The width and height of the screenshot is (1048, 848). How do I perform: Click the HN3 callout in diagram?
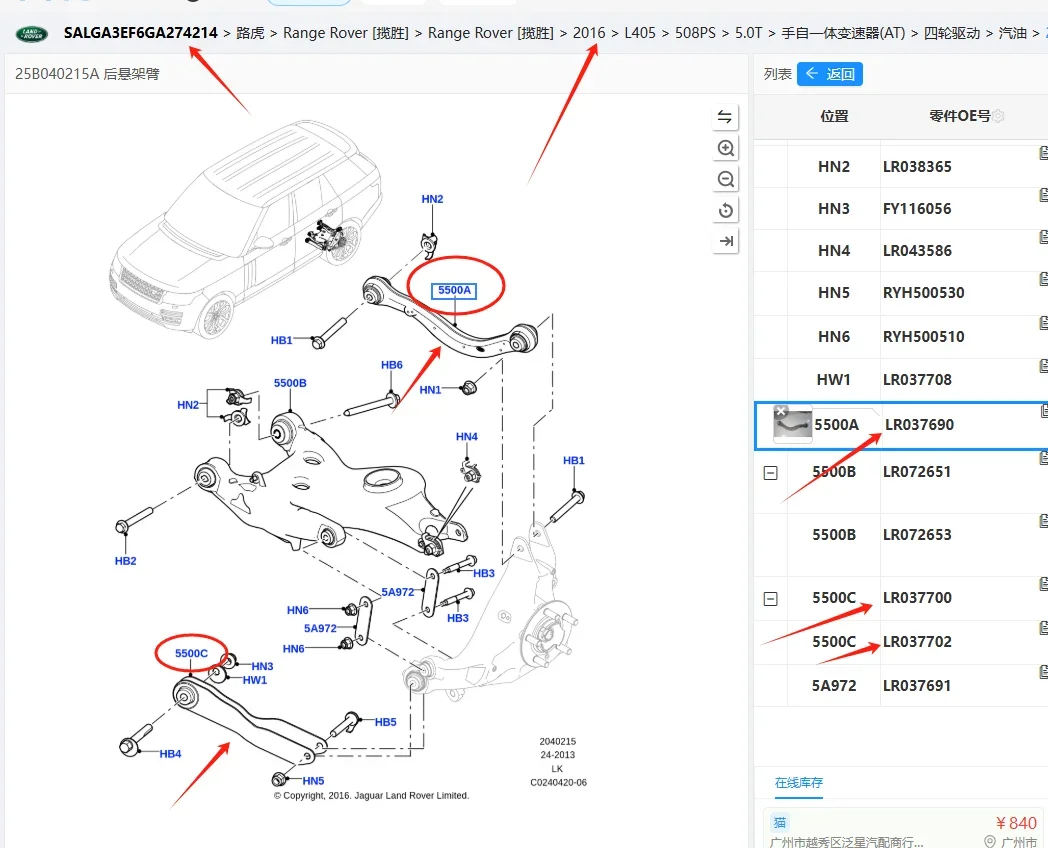click(x=262, y=666)
